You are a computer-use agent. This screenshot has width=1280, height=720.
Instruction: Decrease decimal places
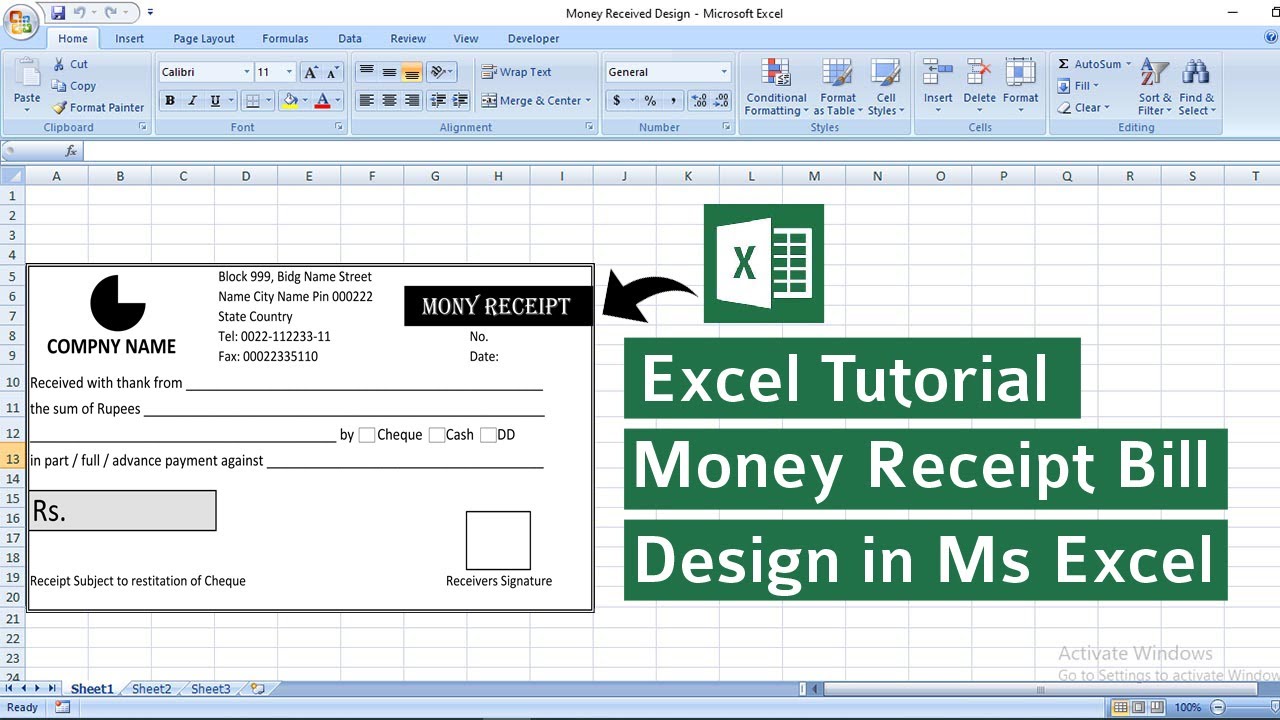[x=720, y=101]
